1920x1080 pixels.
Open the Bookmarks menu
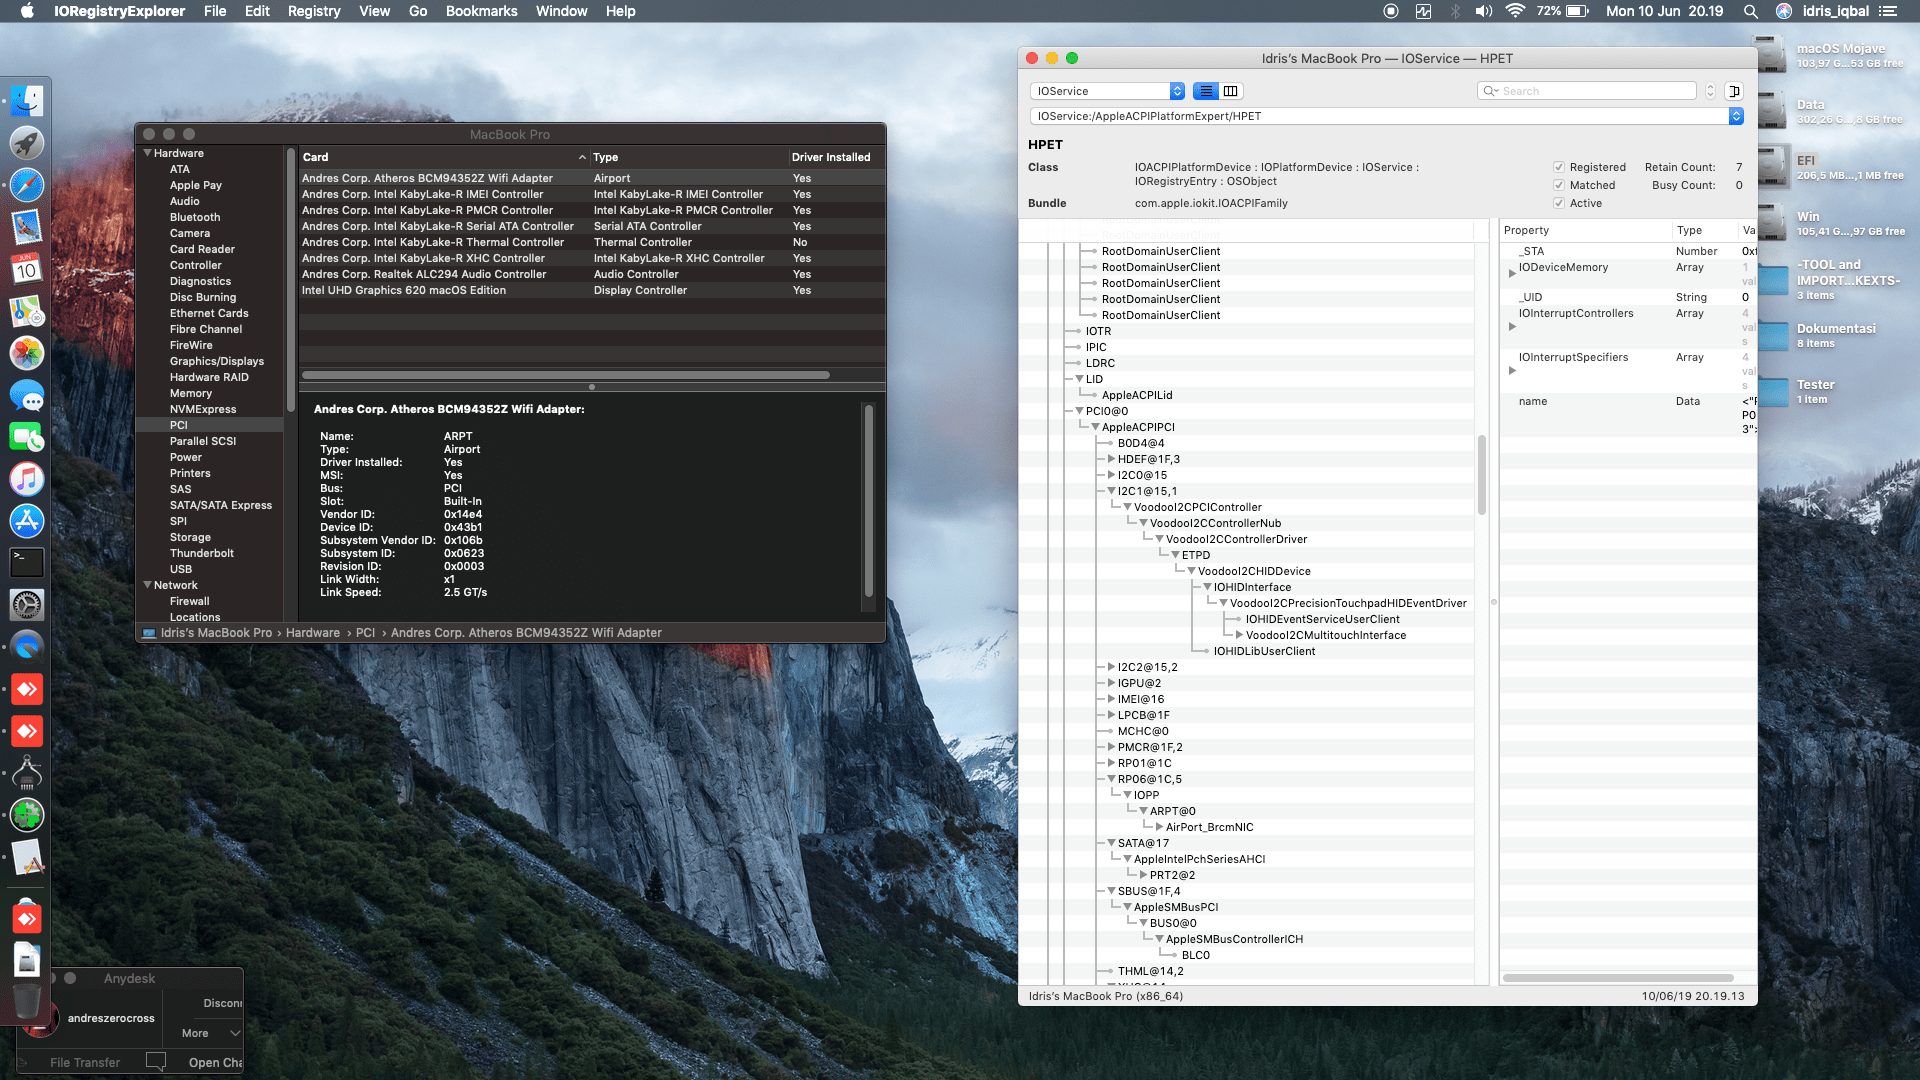click(x=481, y=11)
